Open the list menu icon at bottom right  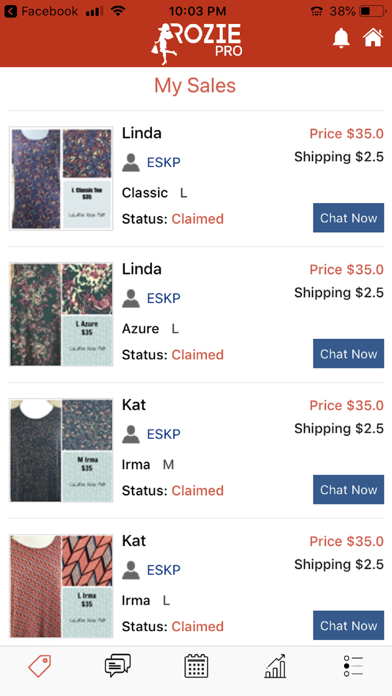coord(353,666)
